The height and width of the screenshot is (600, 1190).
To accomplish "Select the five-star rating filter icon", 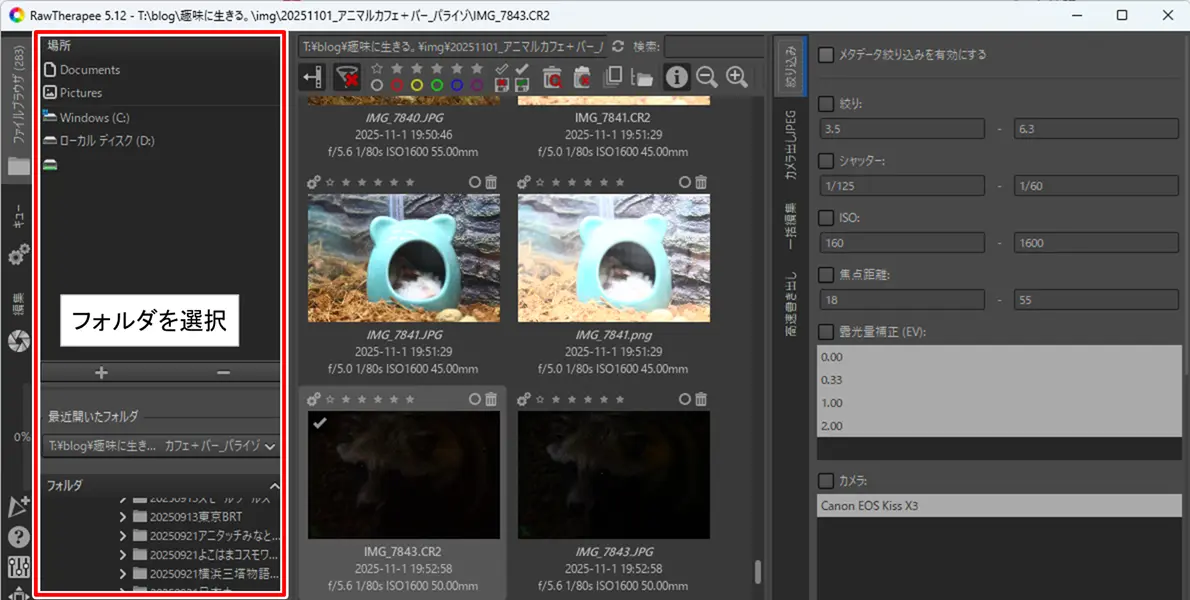I will coord(477,68).
